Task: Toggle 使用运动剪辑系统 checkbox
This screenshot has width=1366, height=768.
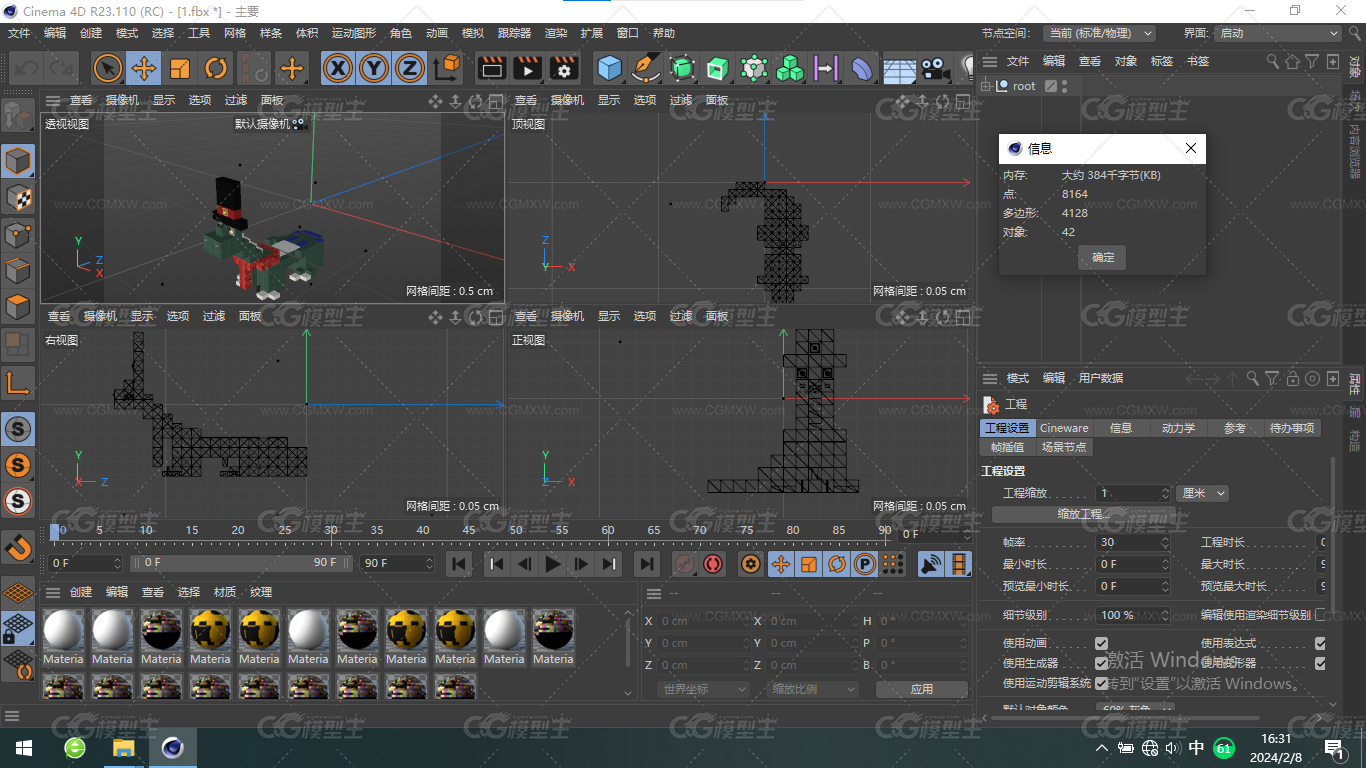Action: 1101,683
